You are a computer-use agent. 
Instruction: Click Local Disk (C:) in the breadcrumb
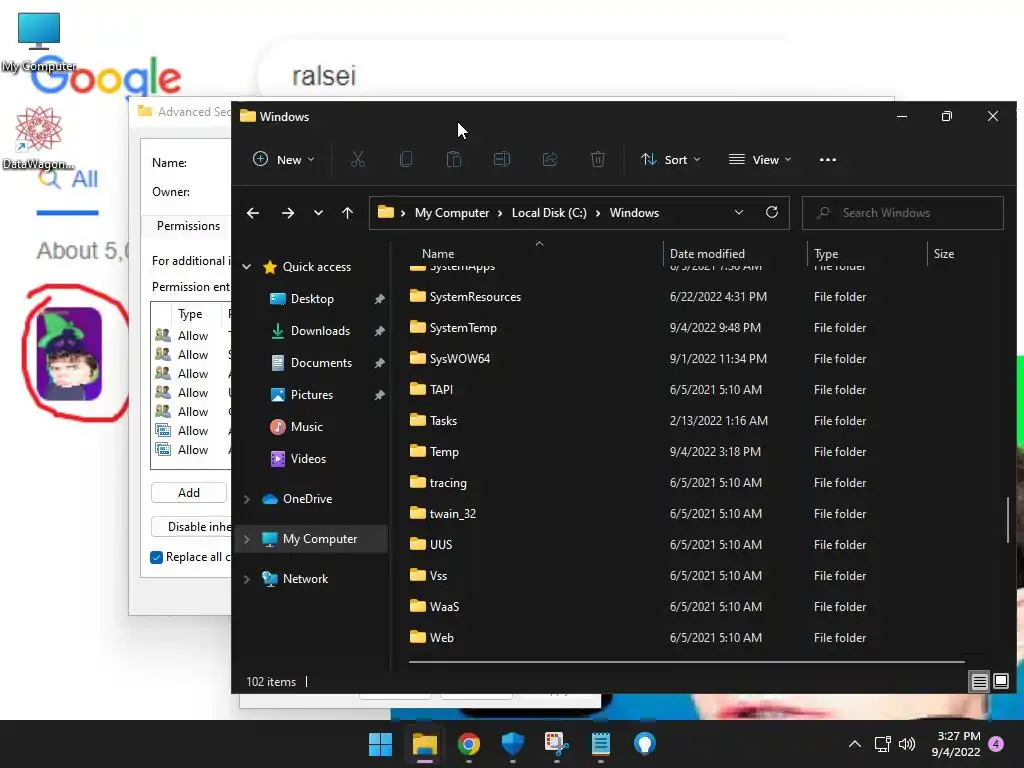(549, 213)
